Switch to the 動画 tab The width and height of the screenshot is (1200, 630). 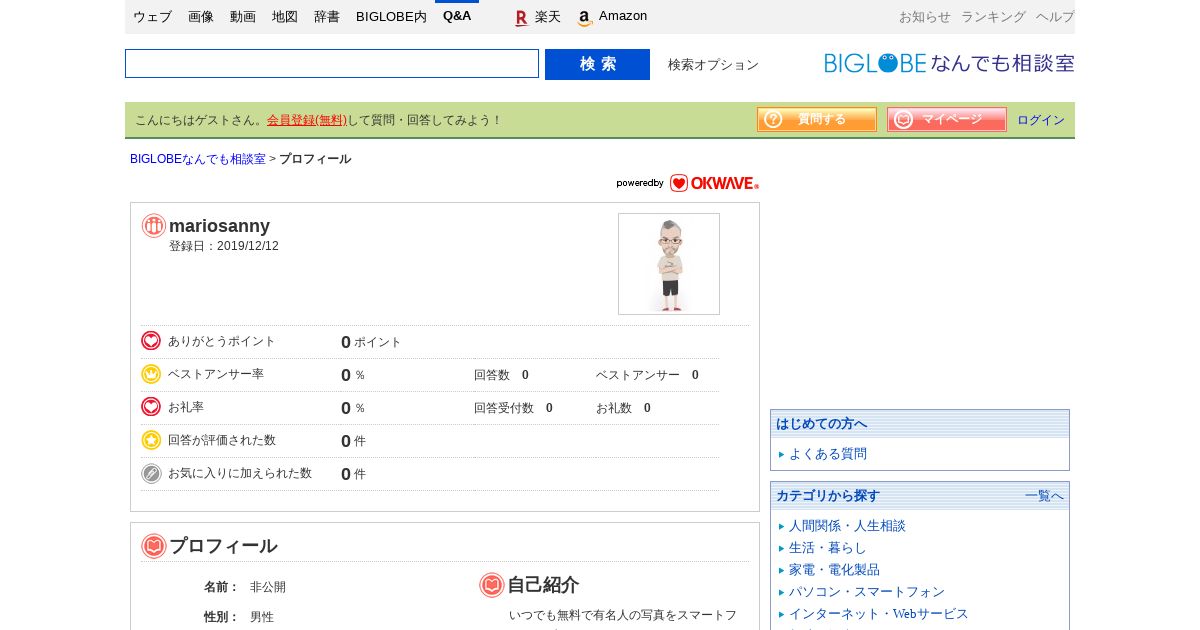click(243, 17)
